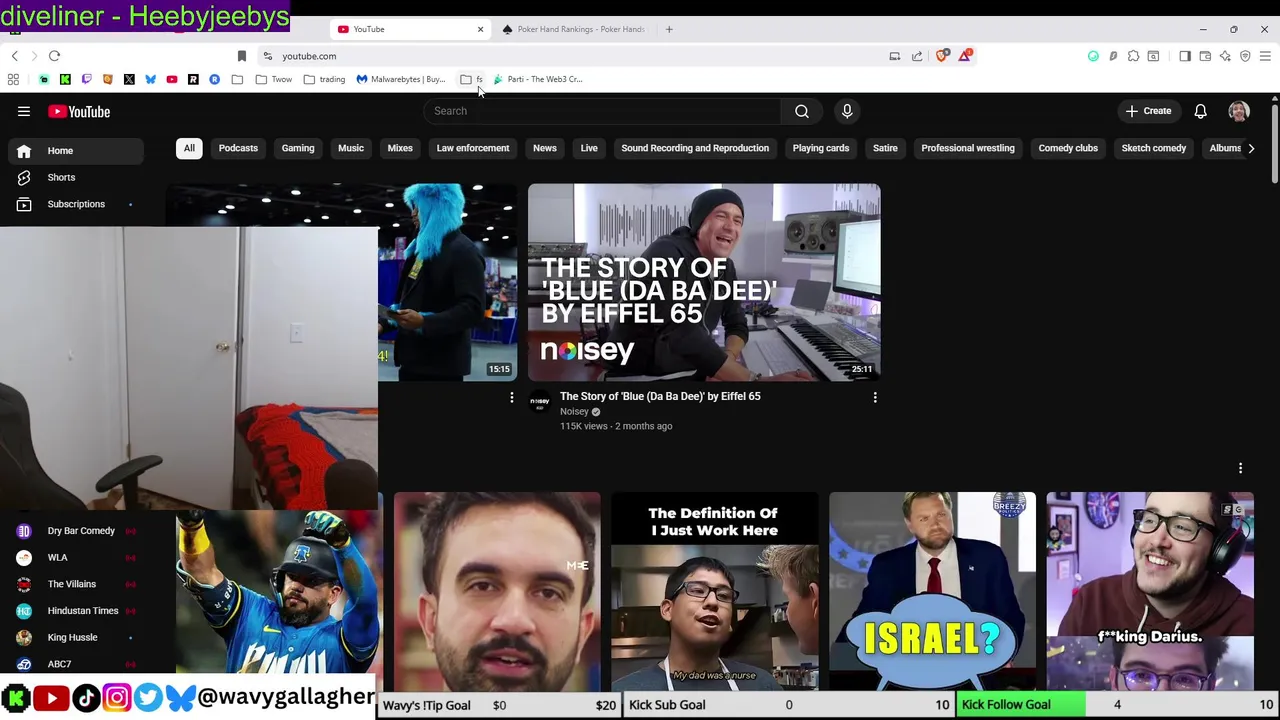Open the Bluesky butterfly bookmark icon
Image resolution: width=1280 pixels, height=720 pixels.
click(x=150, y=79)
